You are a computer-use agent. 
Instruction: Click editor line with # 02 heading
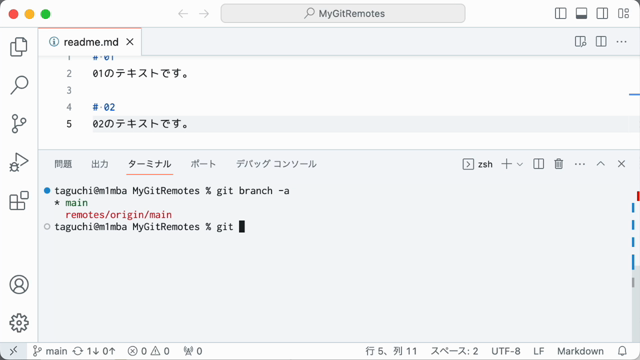104,107
